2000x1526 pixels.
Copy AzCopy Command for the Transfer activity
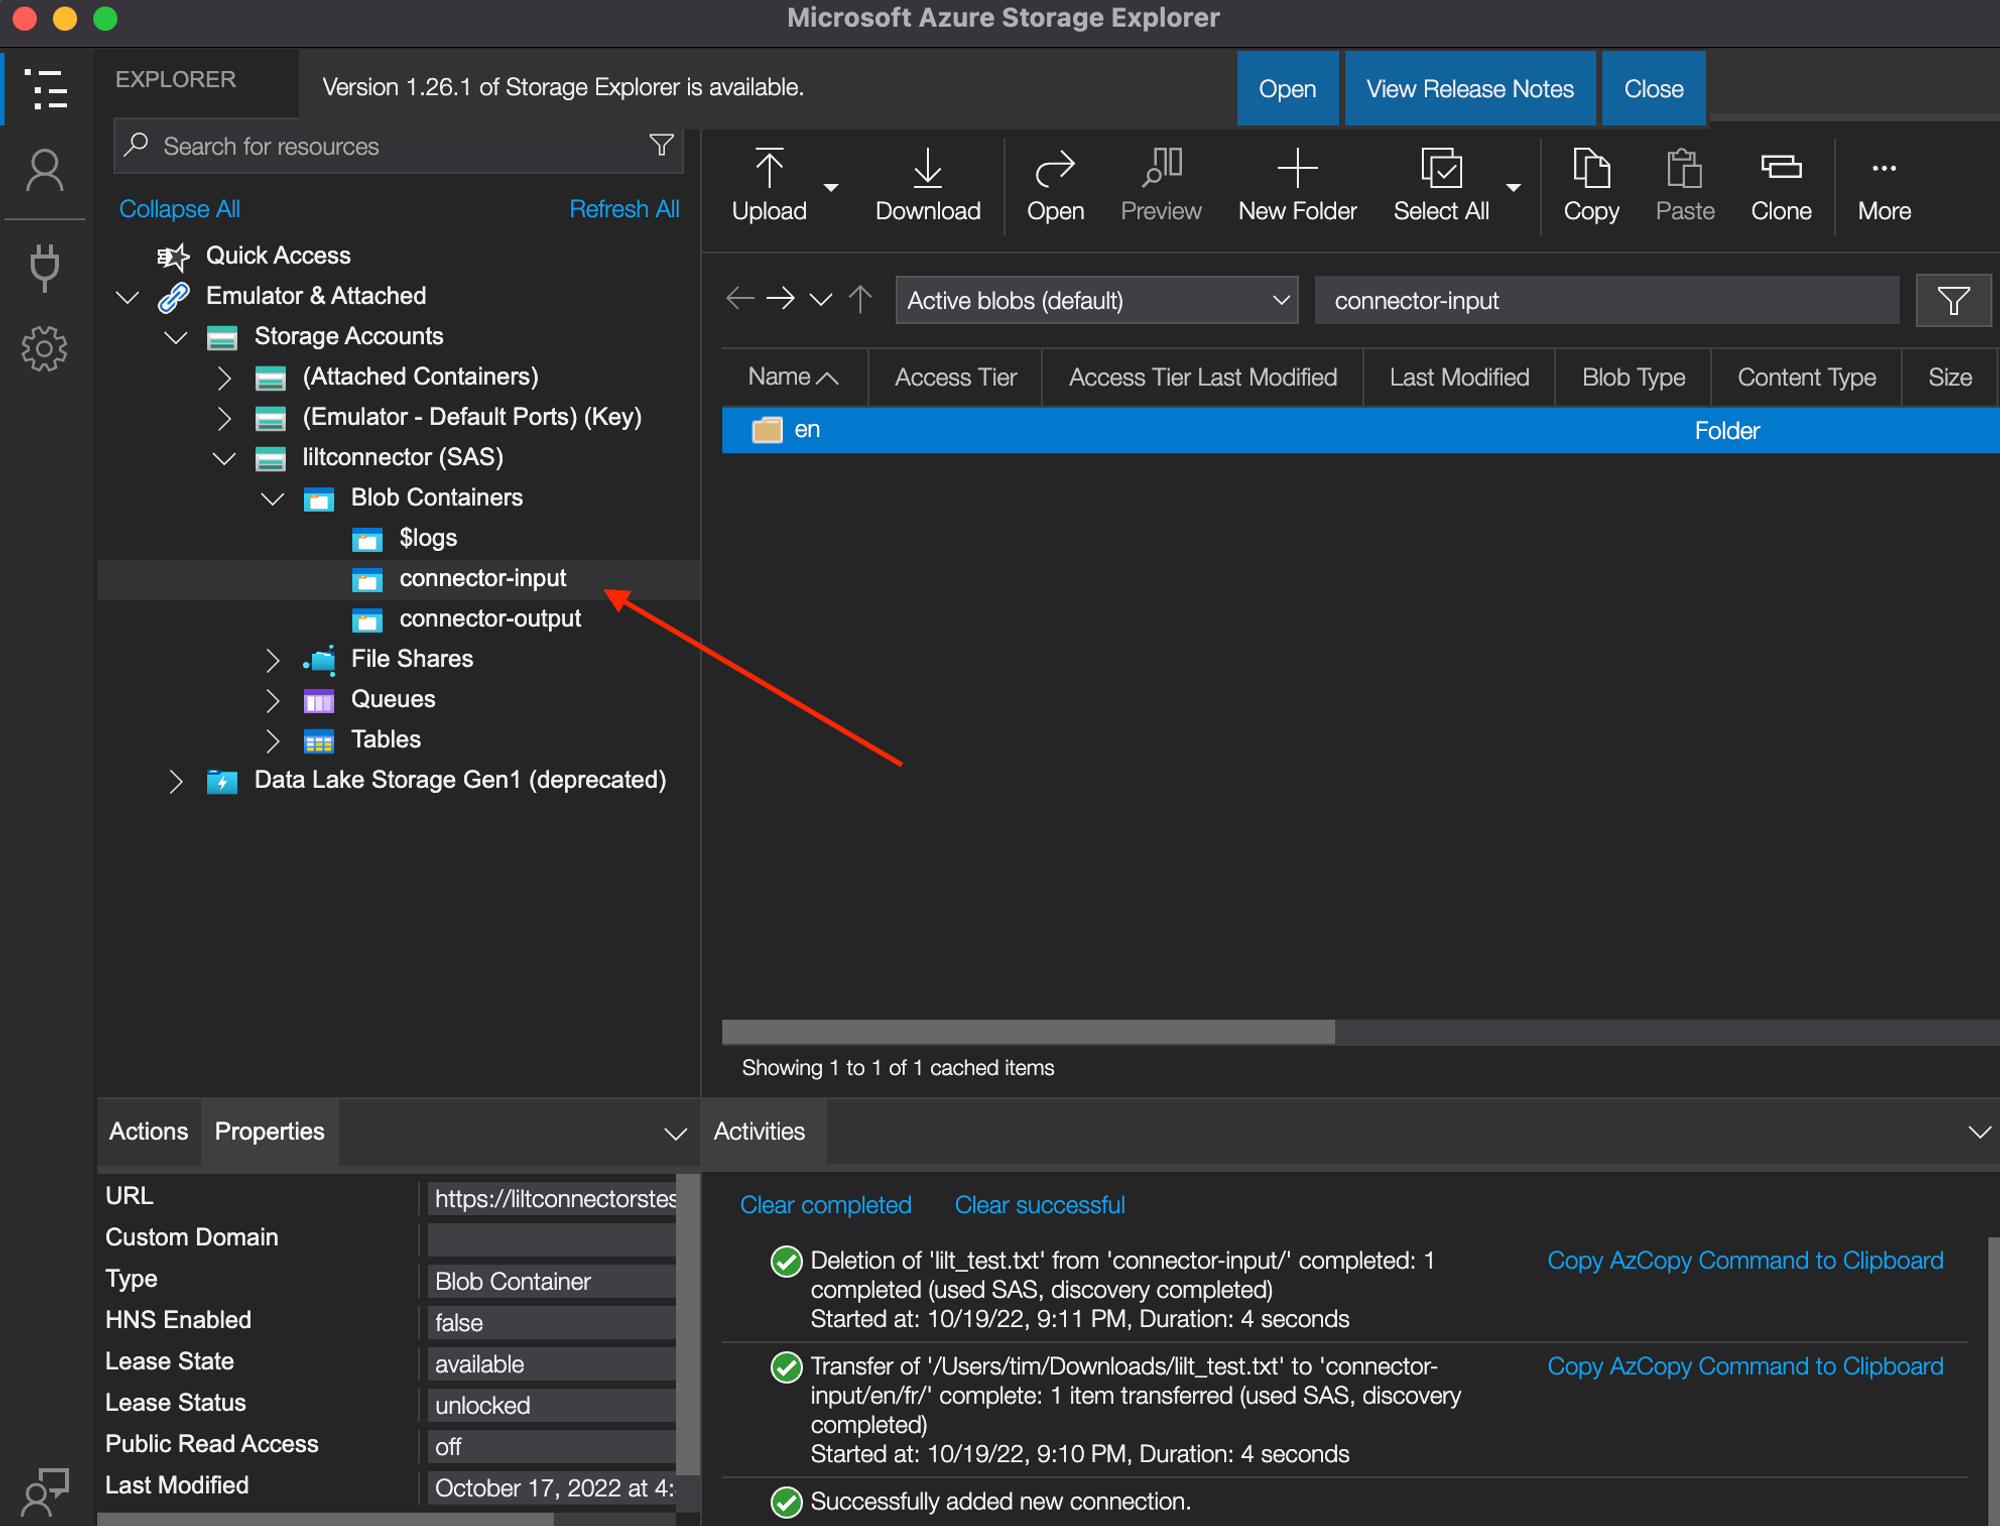1745,1366
